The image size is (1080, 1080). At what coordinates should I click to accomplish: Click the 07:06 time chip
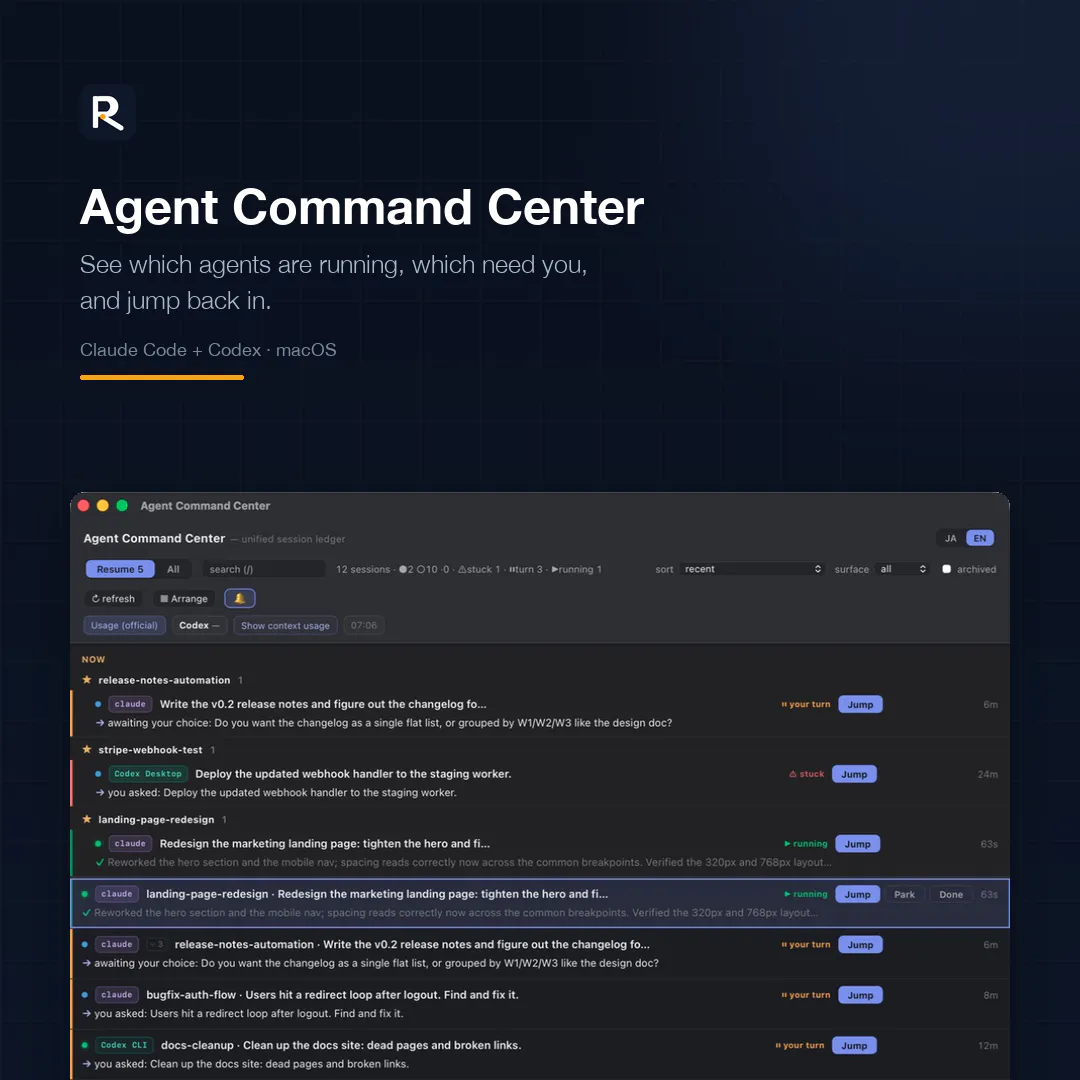(364, 625)
